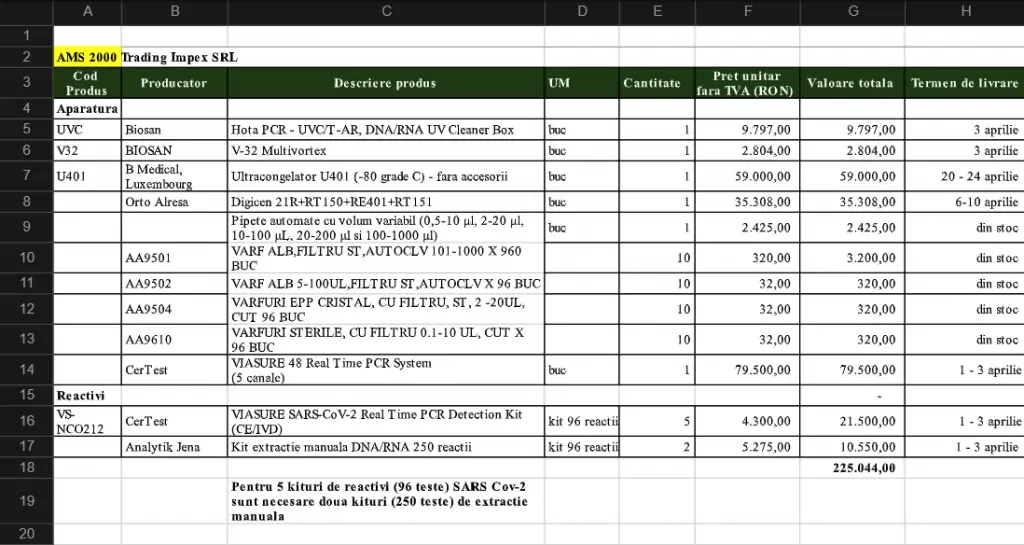Click the 'VARFURI STERILE' description cell

point(386,339)
